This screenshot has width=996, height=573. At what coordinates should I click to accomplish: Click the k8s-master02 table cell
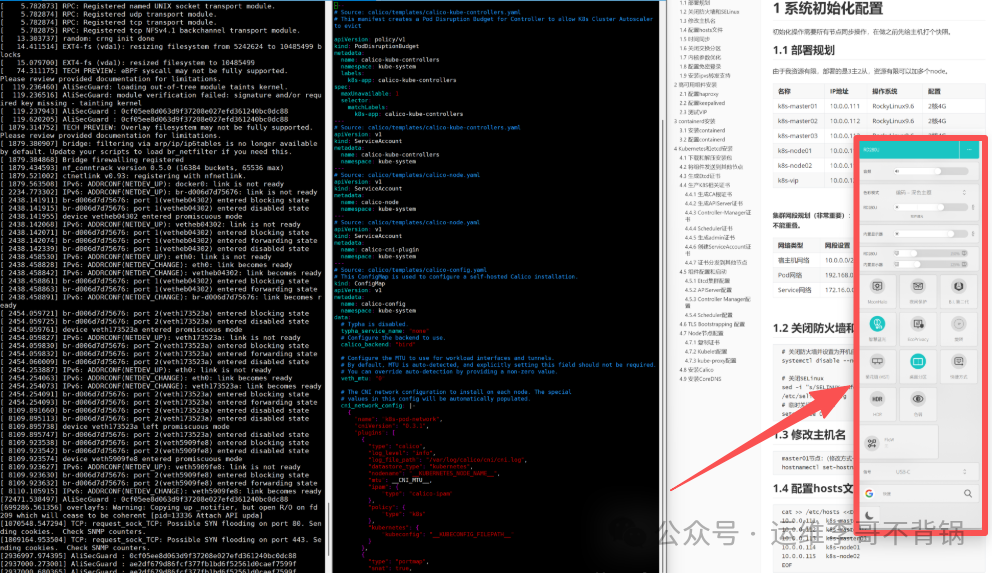797,121
